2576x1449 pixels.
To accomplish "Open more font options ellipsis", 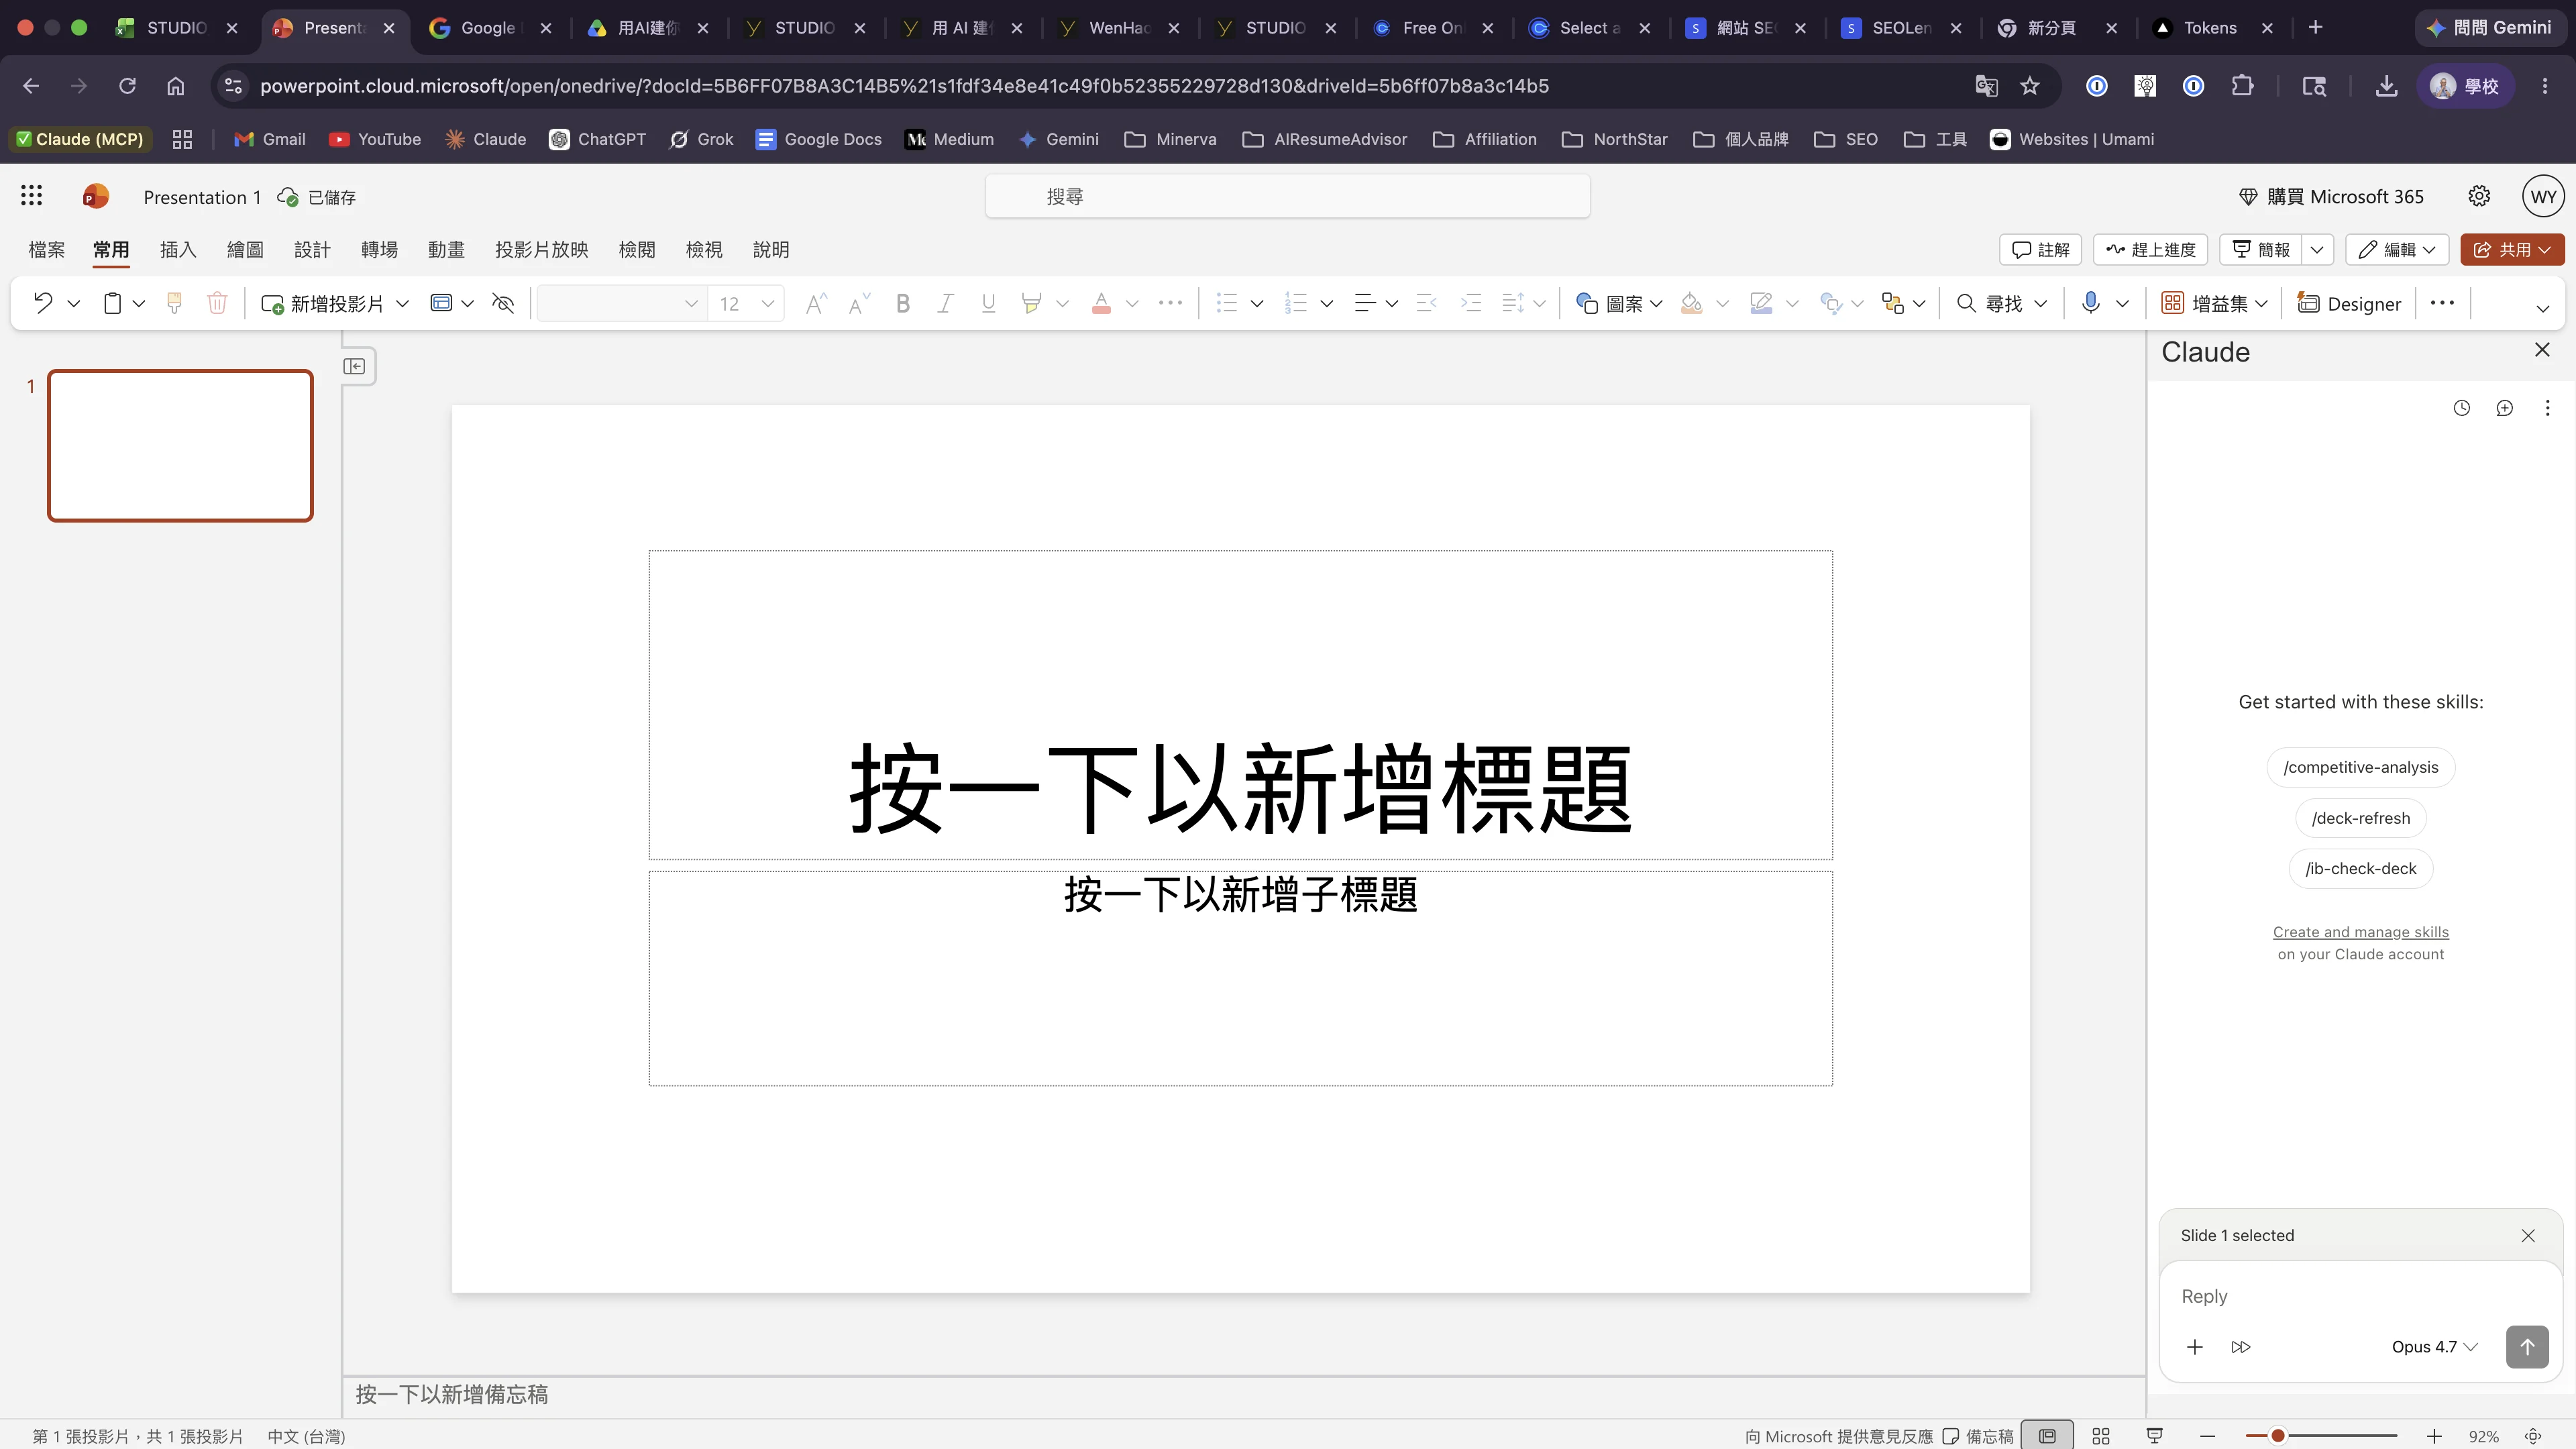I will [x=1170, y=303].
